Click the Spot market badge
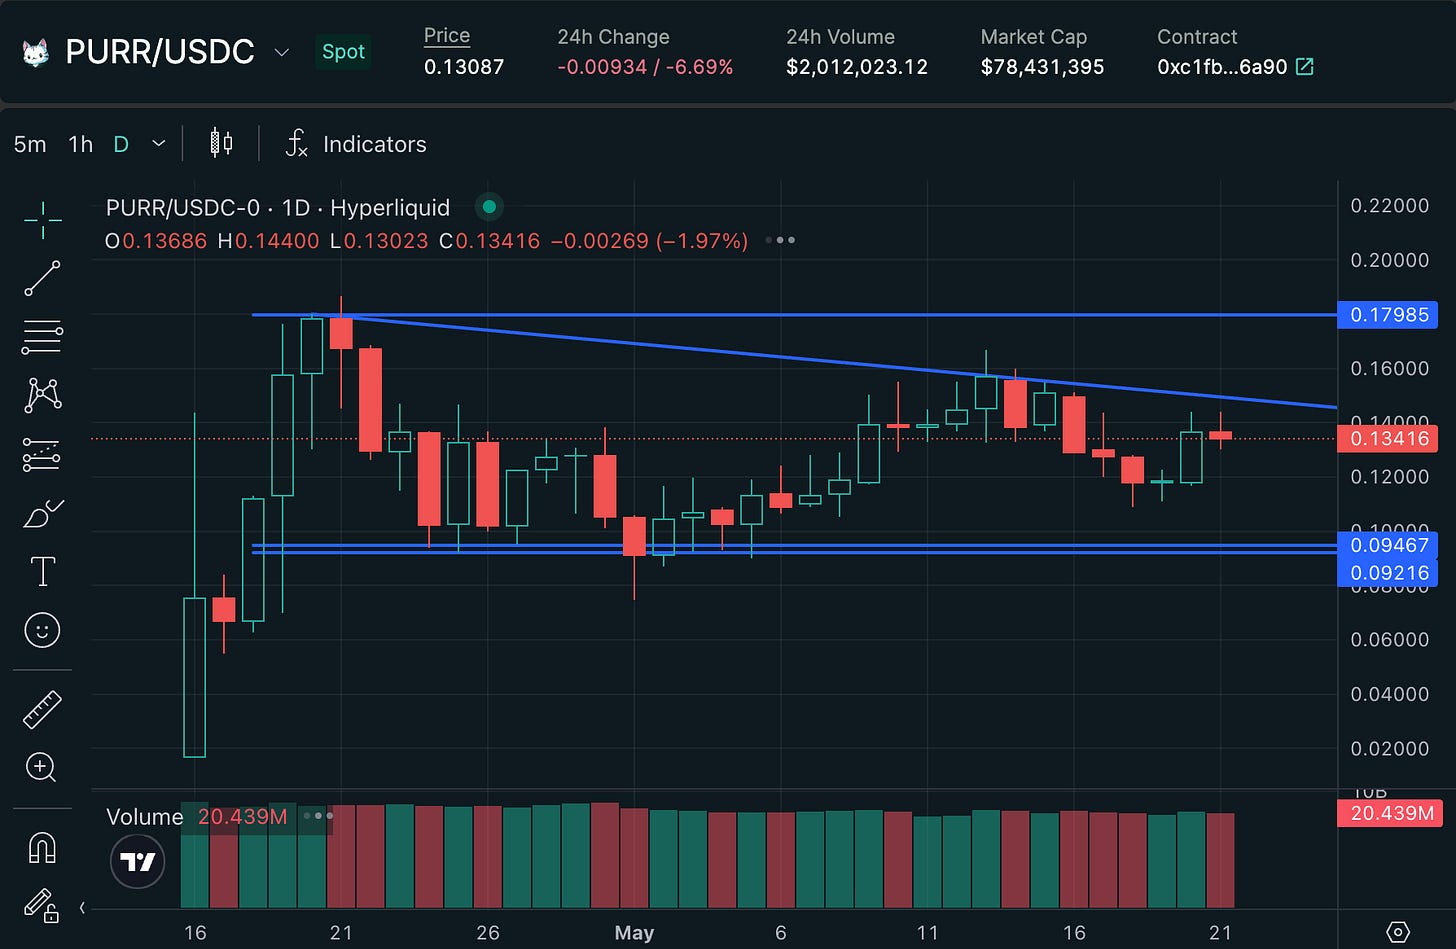 [343, 52]
